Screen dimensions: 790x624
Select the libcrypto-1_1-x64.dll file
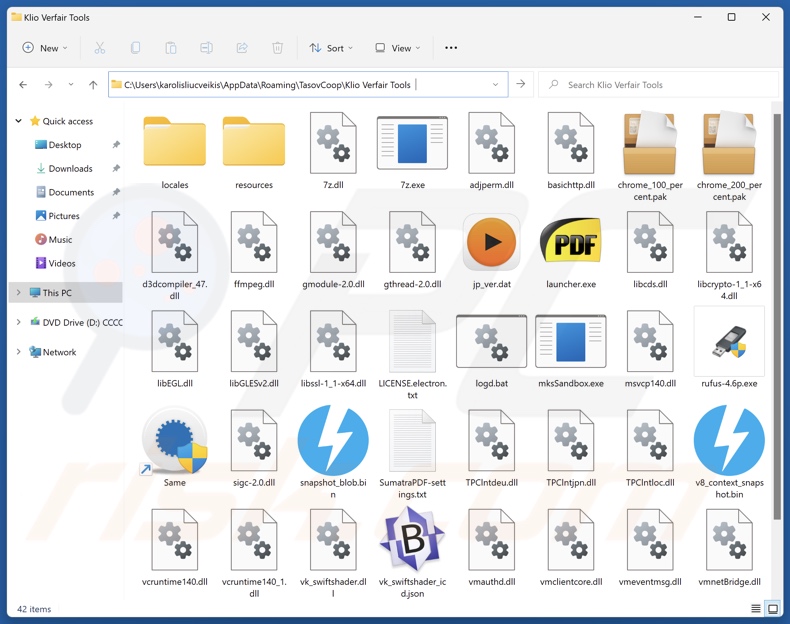729,257
